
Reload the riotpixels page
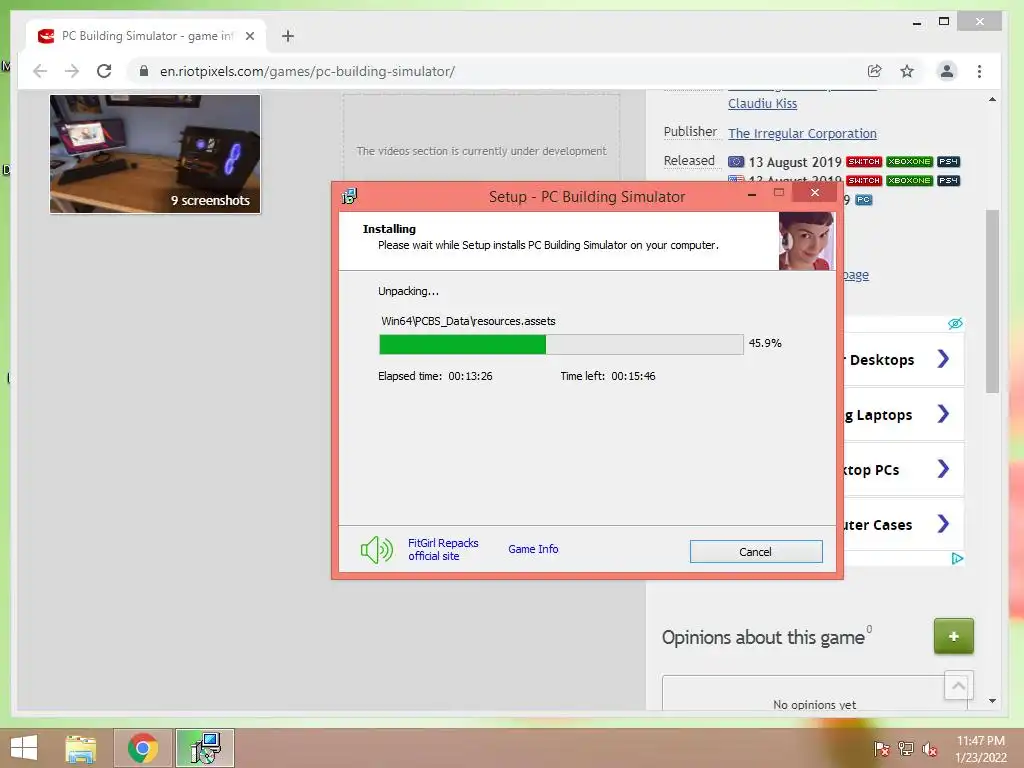(x=104, y=71)
